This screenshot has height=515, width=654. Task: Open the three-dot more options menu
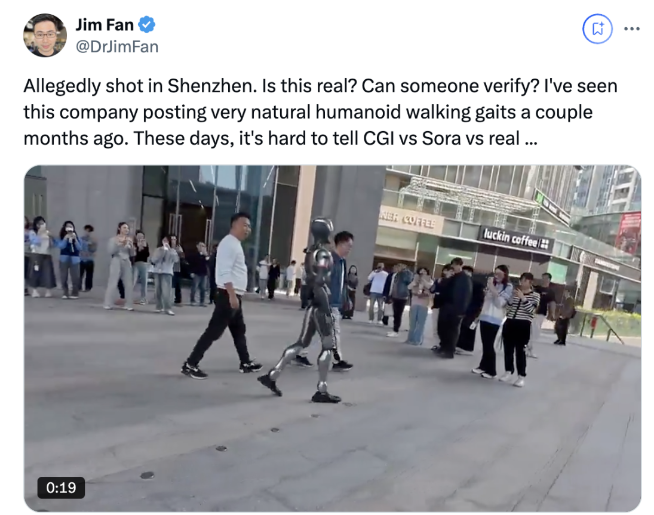click(632, 29)
